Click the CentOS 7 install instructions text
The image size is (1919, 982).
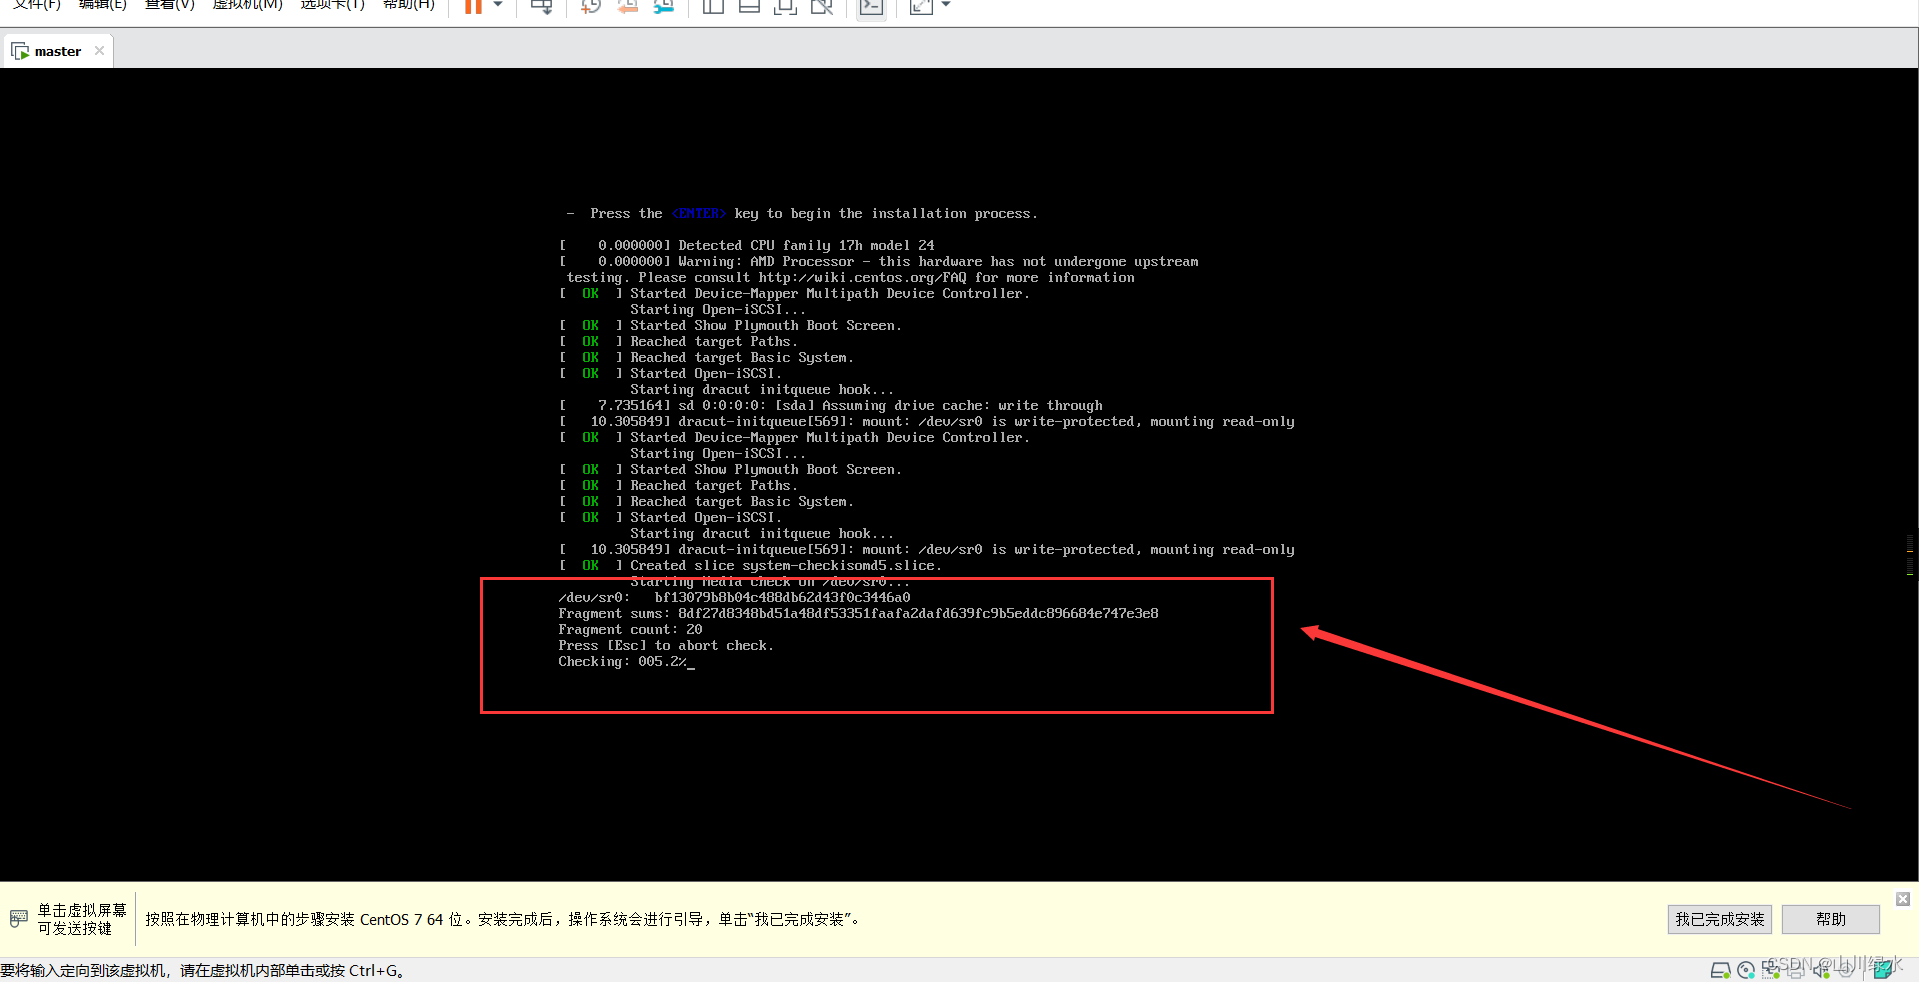point(503,920)
